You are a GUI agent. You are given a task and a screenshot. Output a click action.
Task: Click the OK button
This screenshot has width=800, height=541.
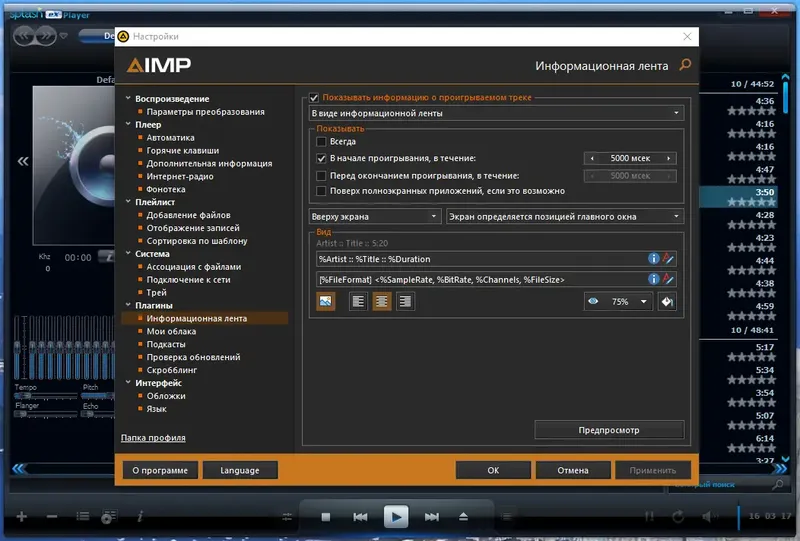tap(493, 470)
